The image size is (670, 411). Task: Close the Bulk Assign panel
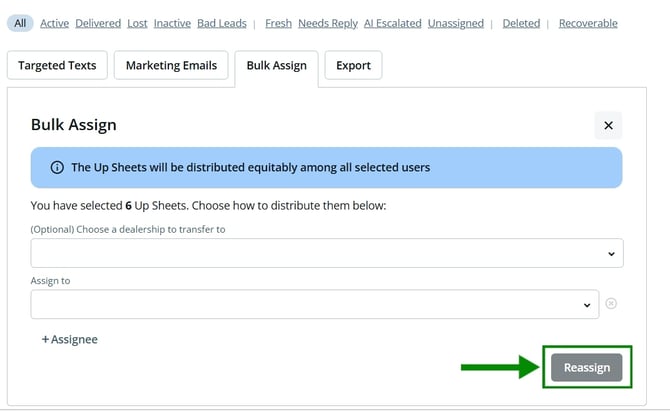[608, 125]
